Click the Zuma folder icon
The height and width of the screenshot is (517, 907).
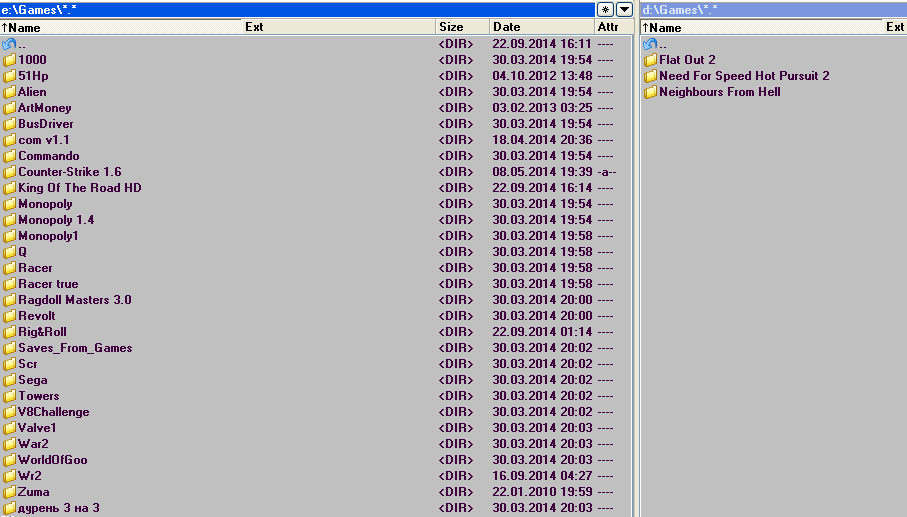[9, 492]
